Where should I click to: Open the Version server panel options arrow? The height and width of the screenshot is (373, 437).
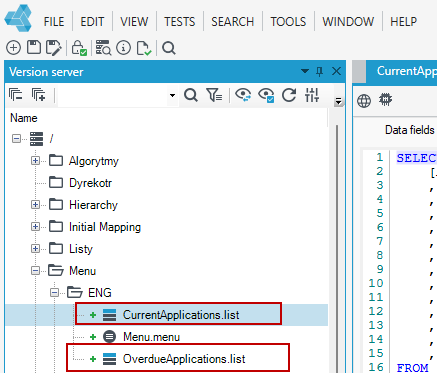pyautogui.click(x=305, y=71)
